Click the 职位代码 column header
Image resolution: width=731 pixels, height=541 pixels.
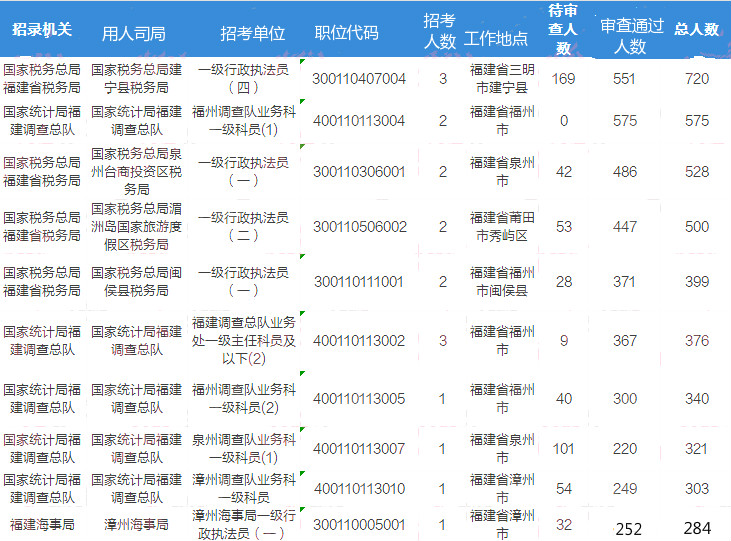click(346, 33)
